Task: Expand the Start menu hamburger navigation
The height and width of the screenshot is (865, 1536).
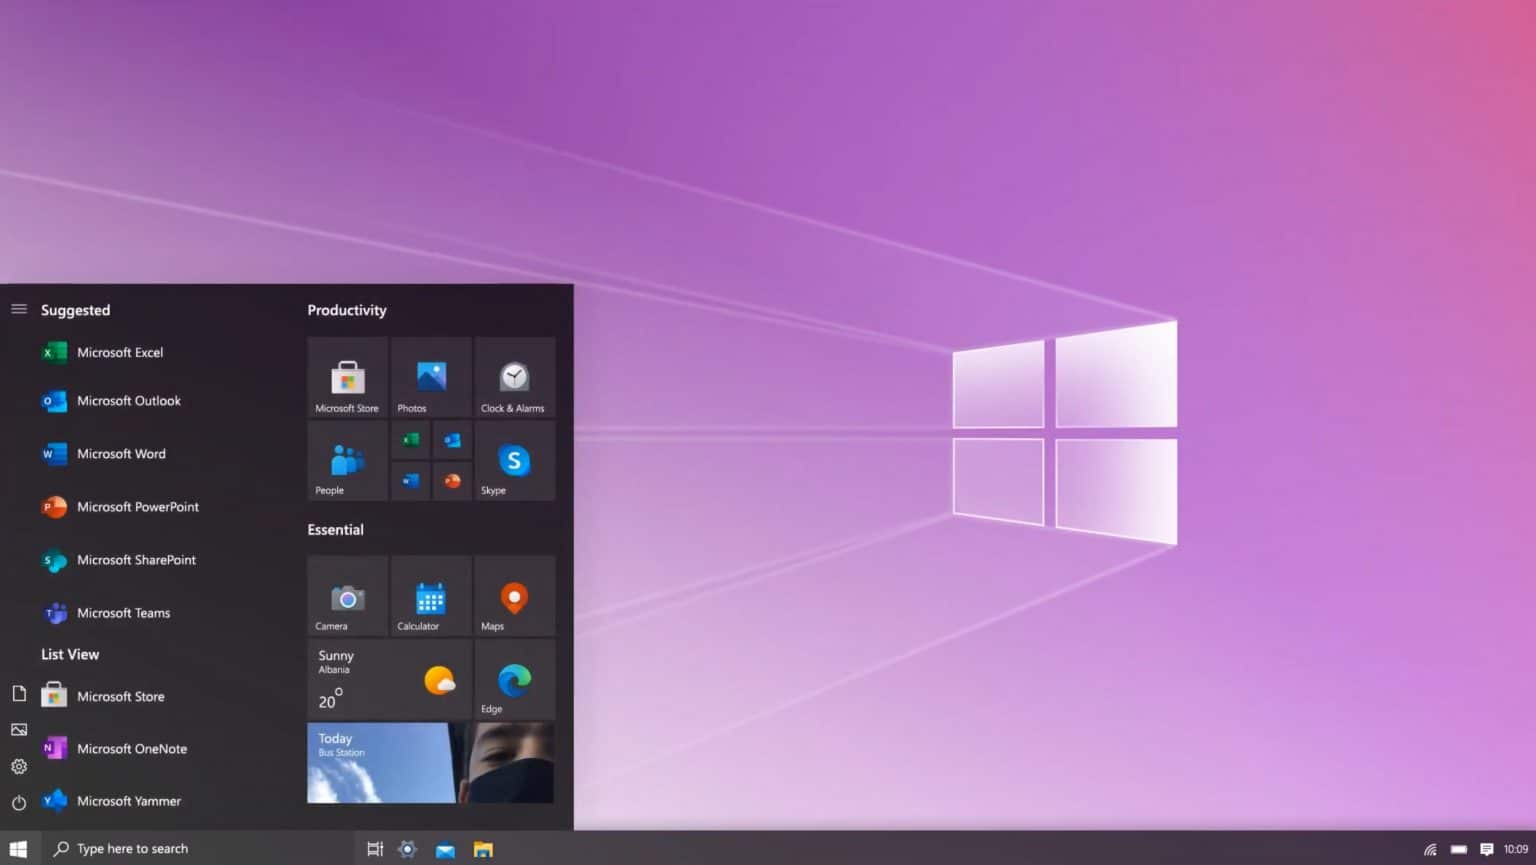Action: [x=19, y=309]
